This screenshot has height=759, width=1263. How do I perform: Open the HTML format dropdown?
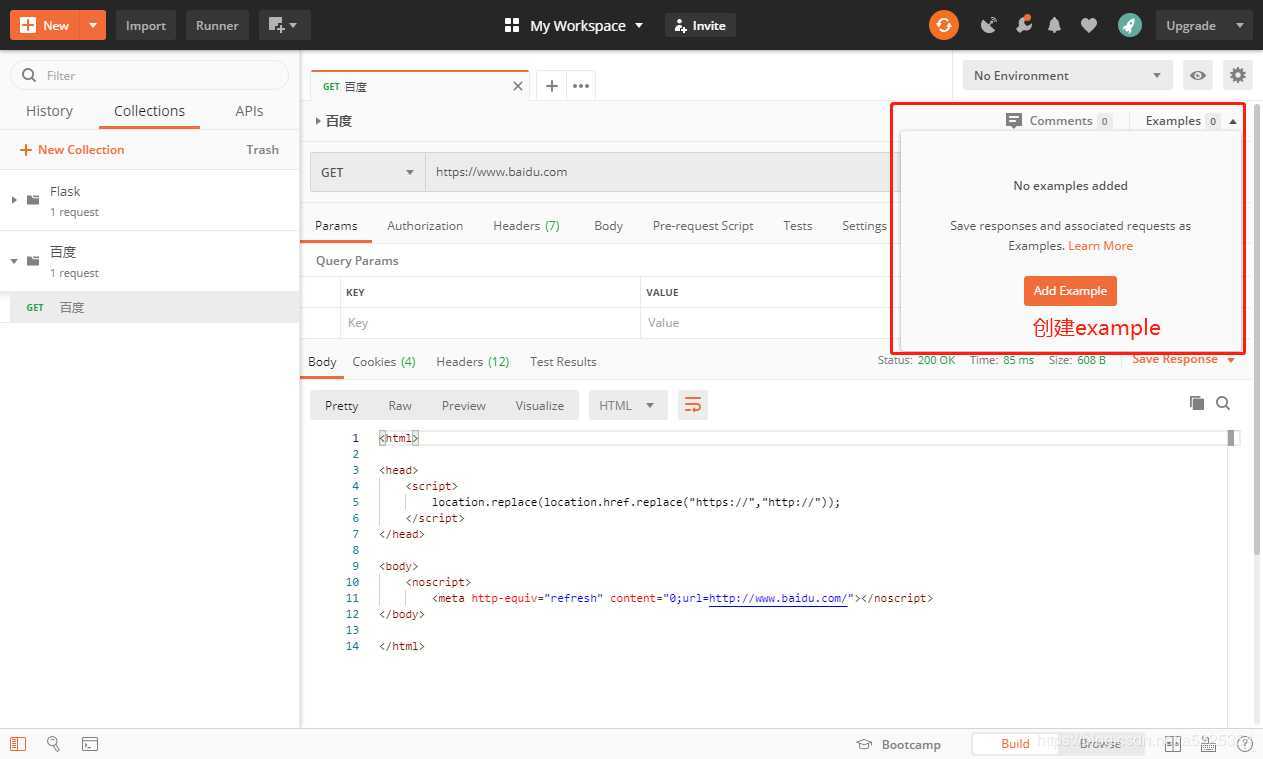coord(627,405)
